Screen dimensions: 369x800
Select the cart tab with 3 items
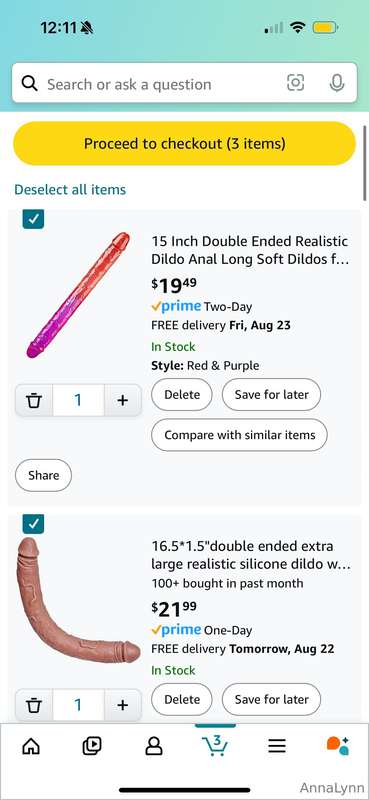[x=215, y=745]
